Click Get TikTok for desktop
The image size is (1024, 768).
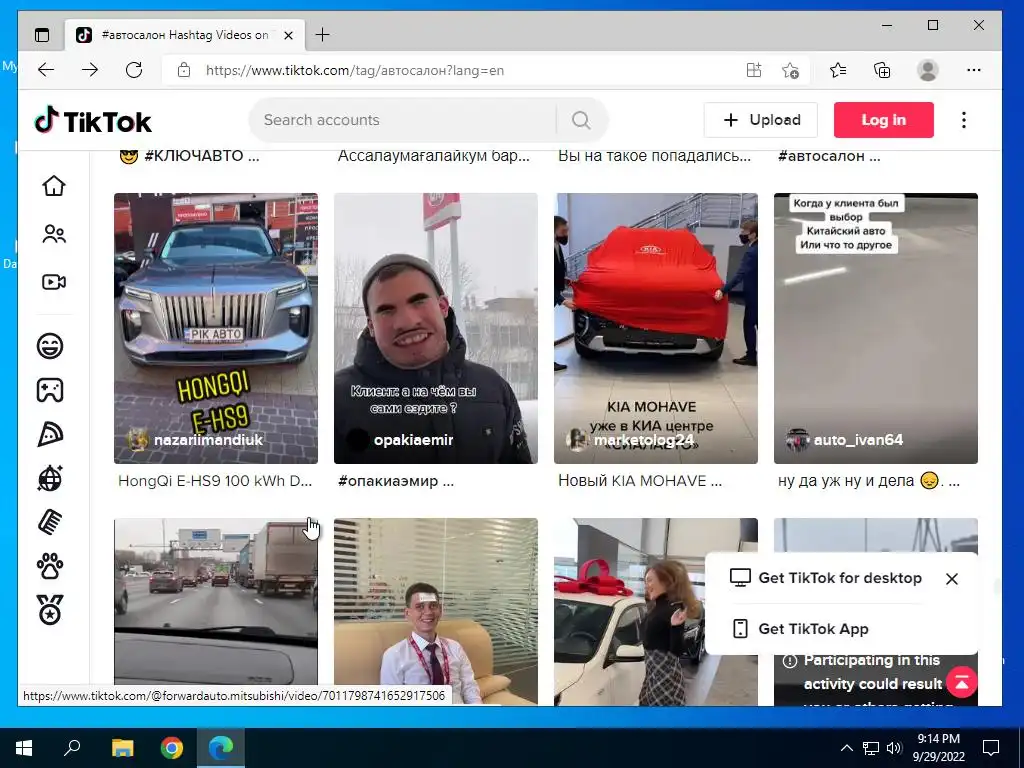(x=826, y=578)
